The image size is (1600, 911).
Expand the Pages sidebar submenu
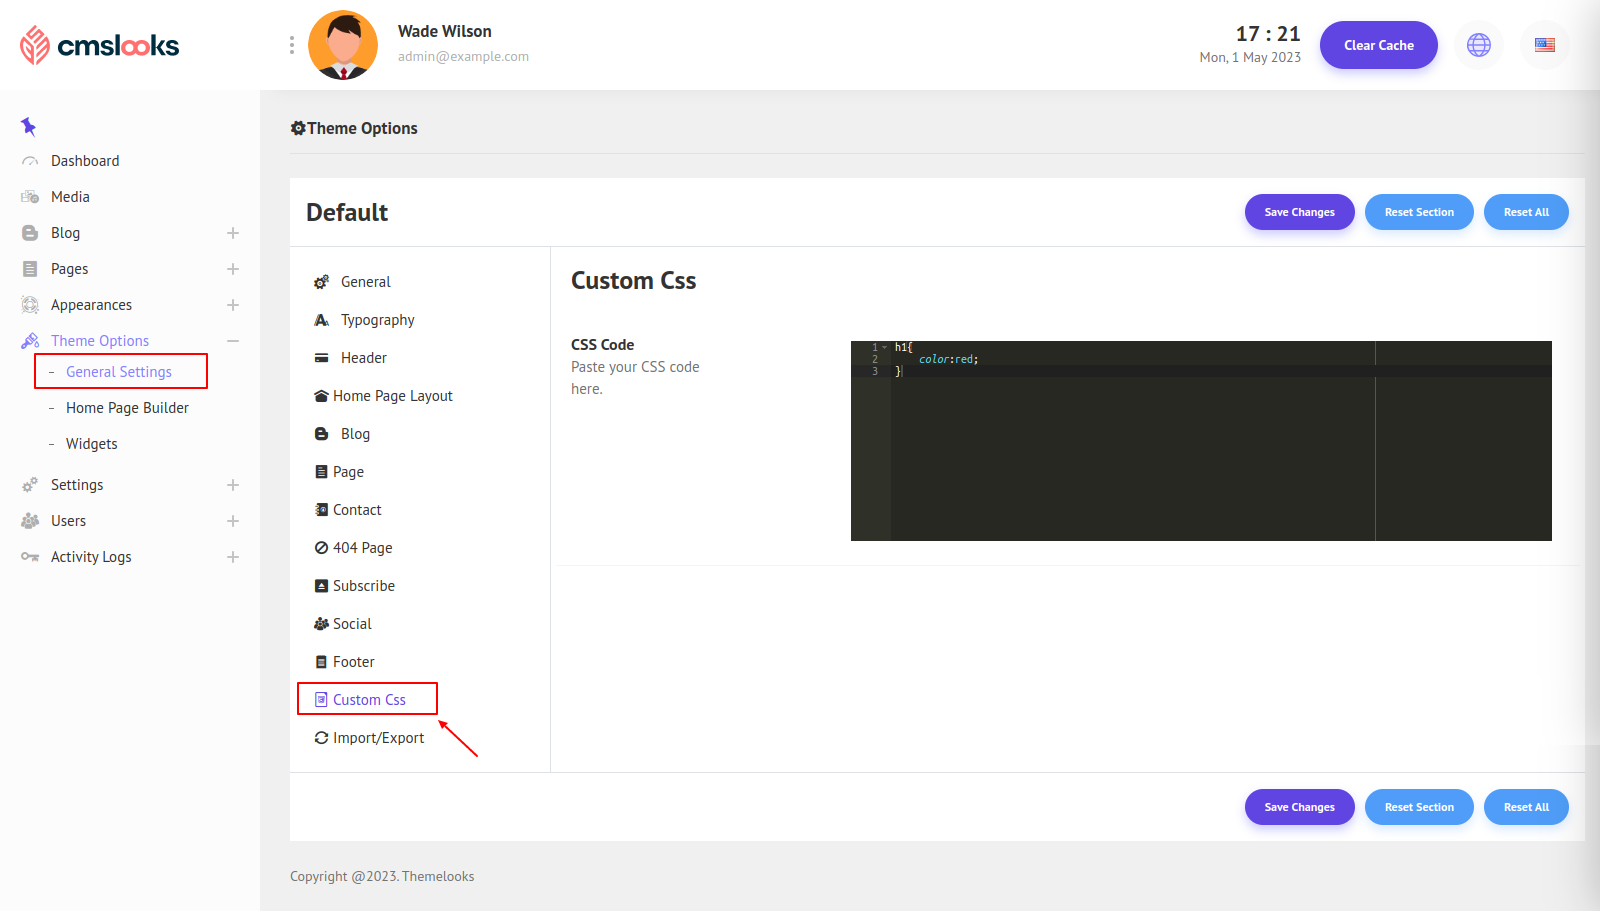[x=233, y=269]
